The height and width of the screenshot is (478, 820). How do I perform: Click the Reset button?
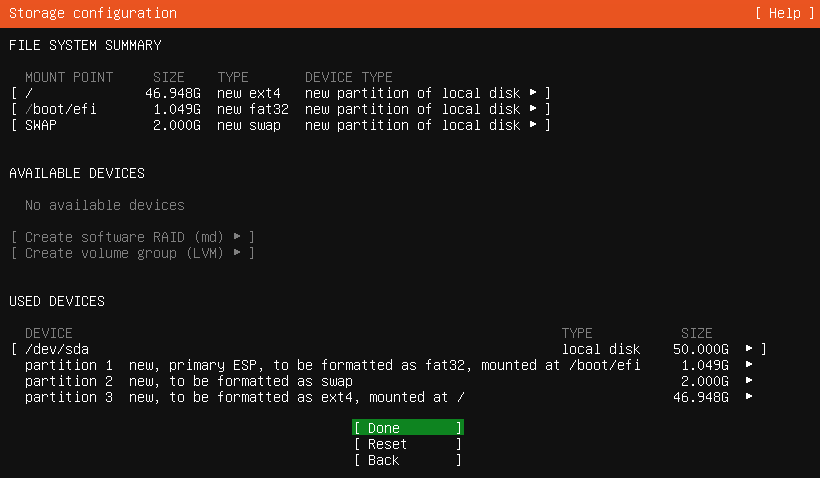[408, 444]
